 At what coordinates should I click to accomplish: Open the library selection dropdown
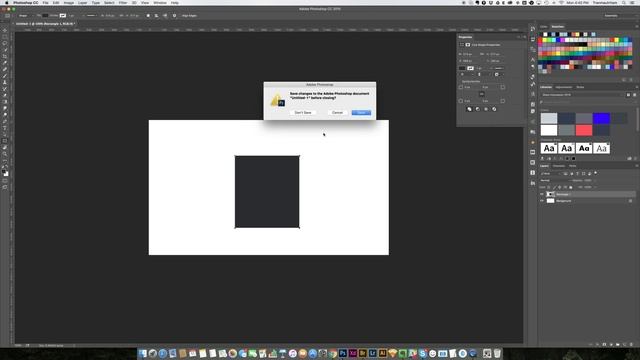click(x=582, y=95)
